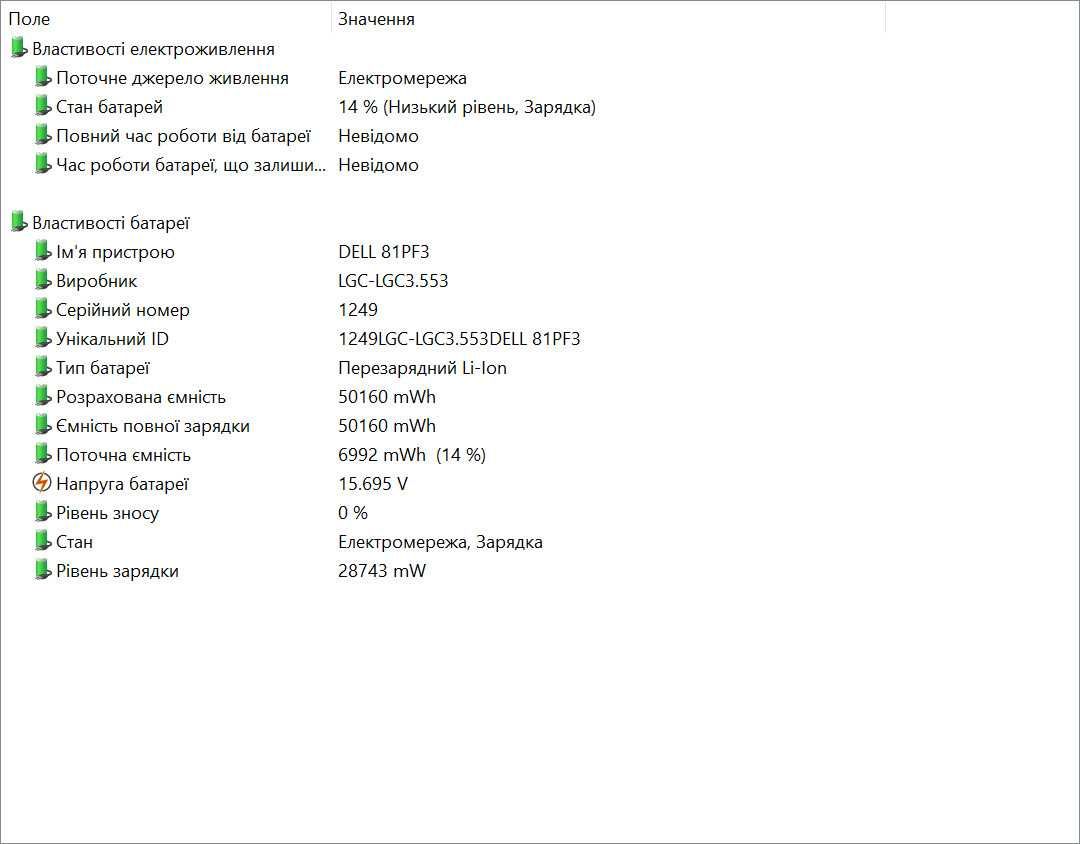
Task: Click 'Невідомо' value for full battery time
Action: (x=378, y=136)
